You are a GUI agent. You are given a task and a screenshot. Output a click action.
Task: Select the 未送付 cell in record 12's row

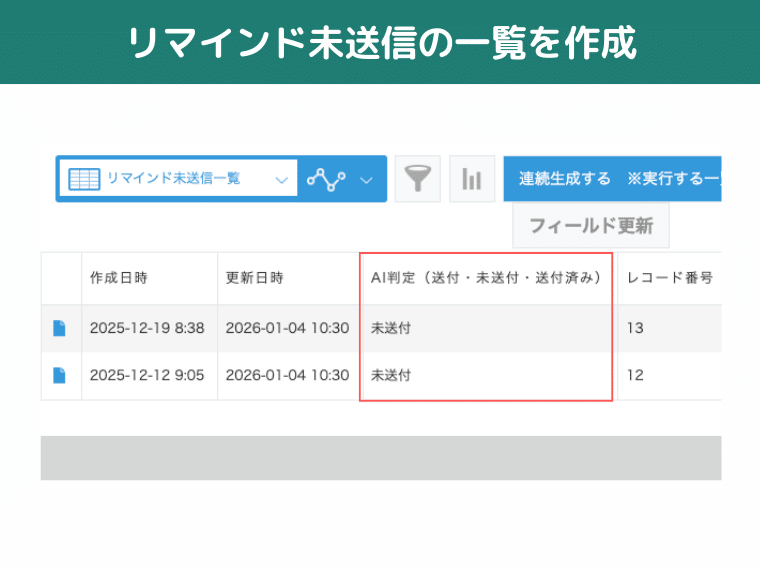point(391,376)
